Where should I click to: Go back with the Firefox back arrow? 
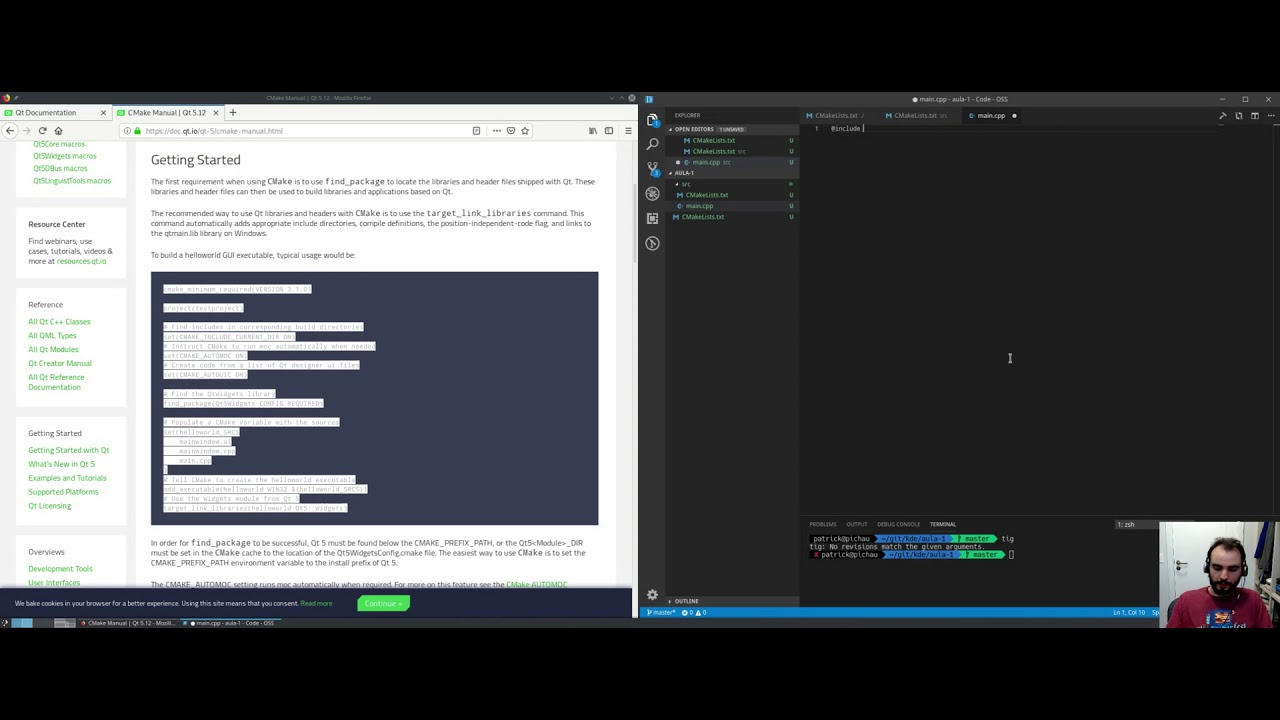point(10,131)
